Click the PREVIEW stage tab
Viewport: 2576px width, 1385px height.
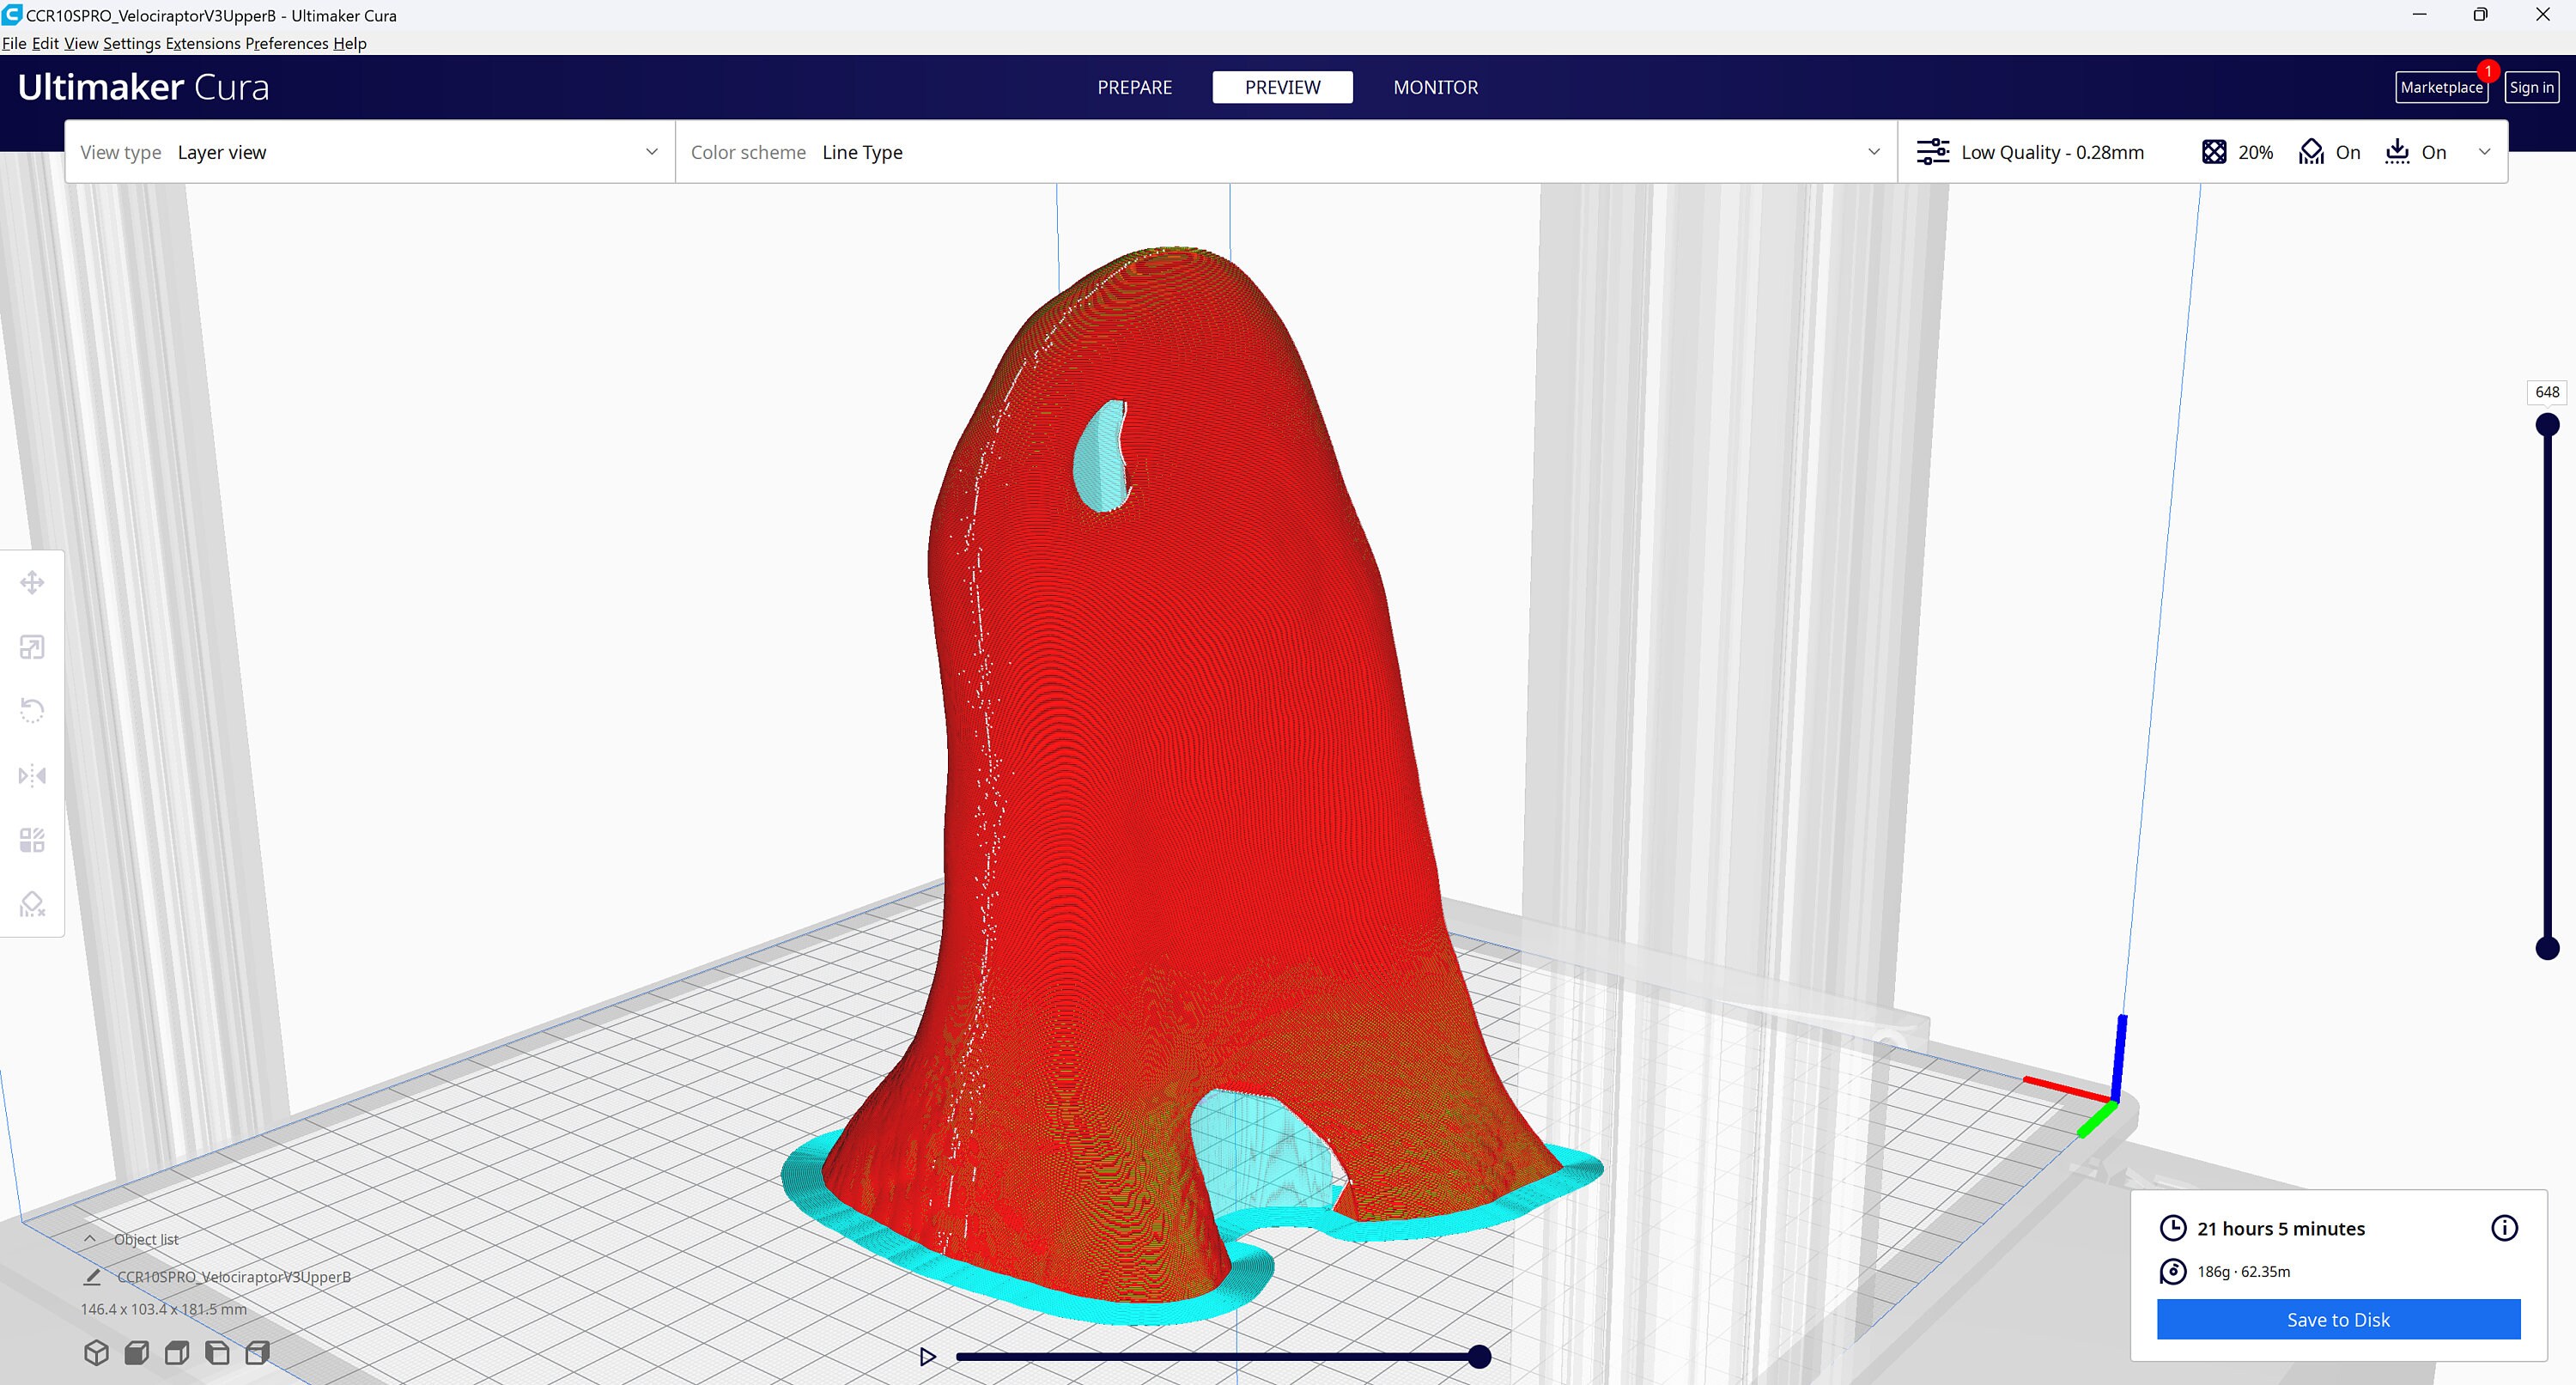click(1282, 87)
